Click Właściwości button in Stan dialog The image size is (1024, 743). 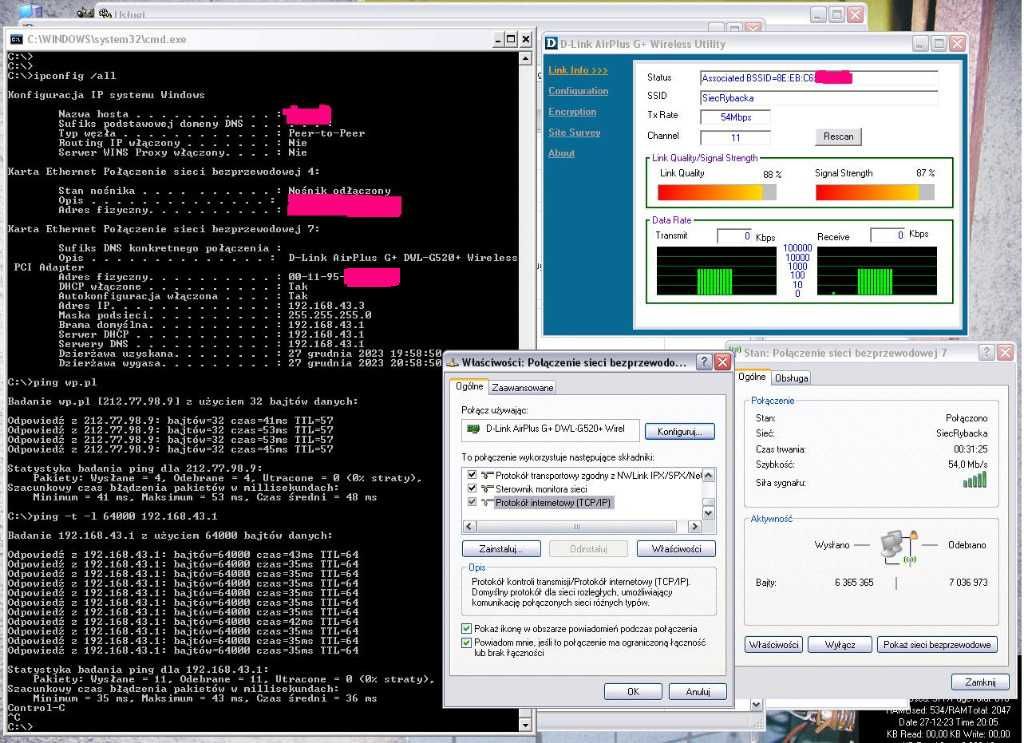pos(773,644)
